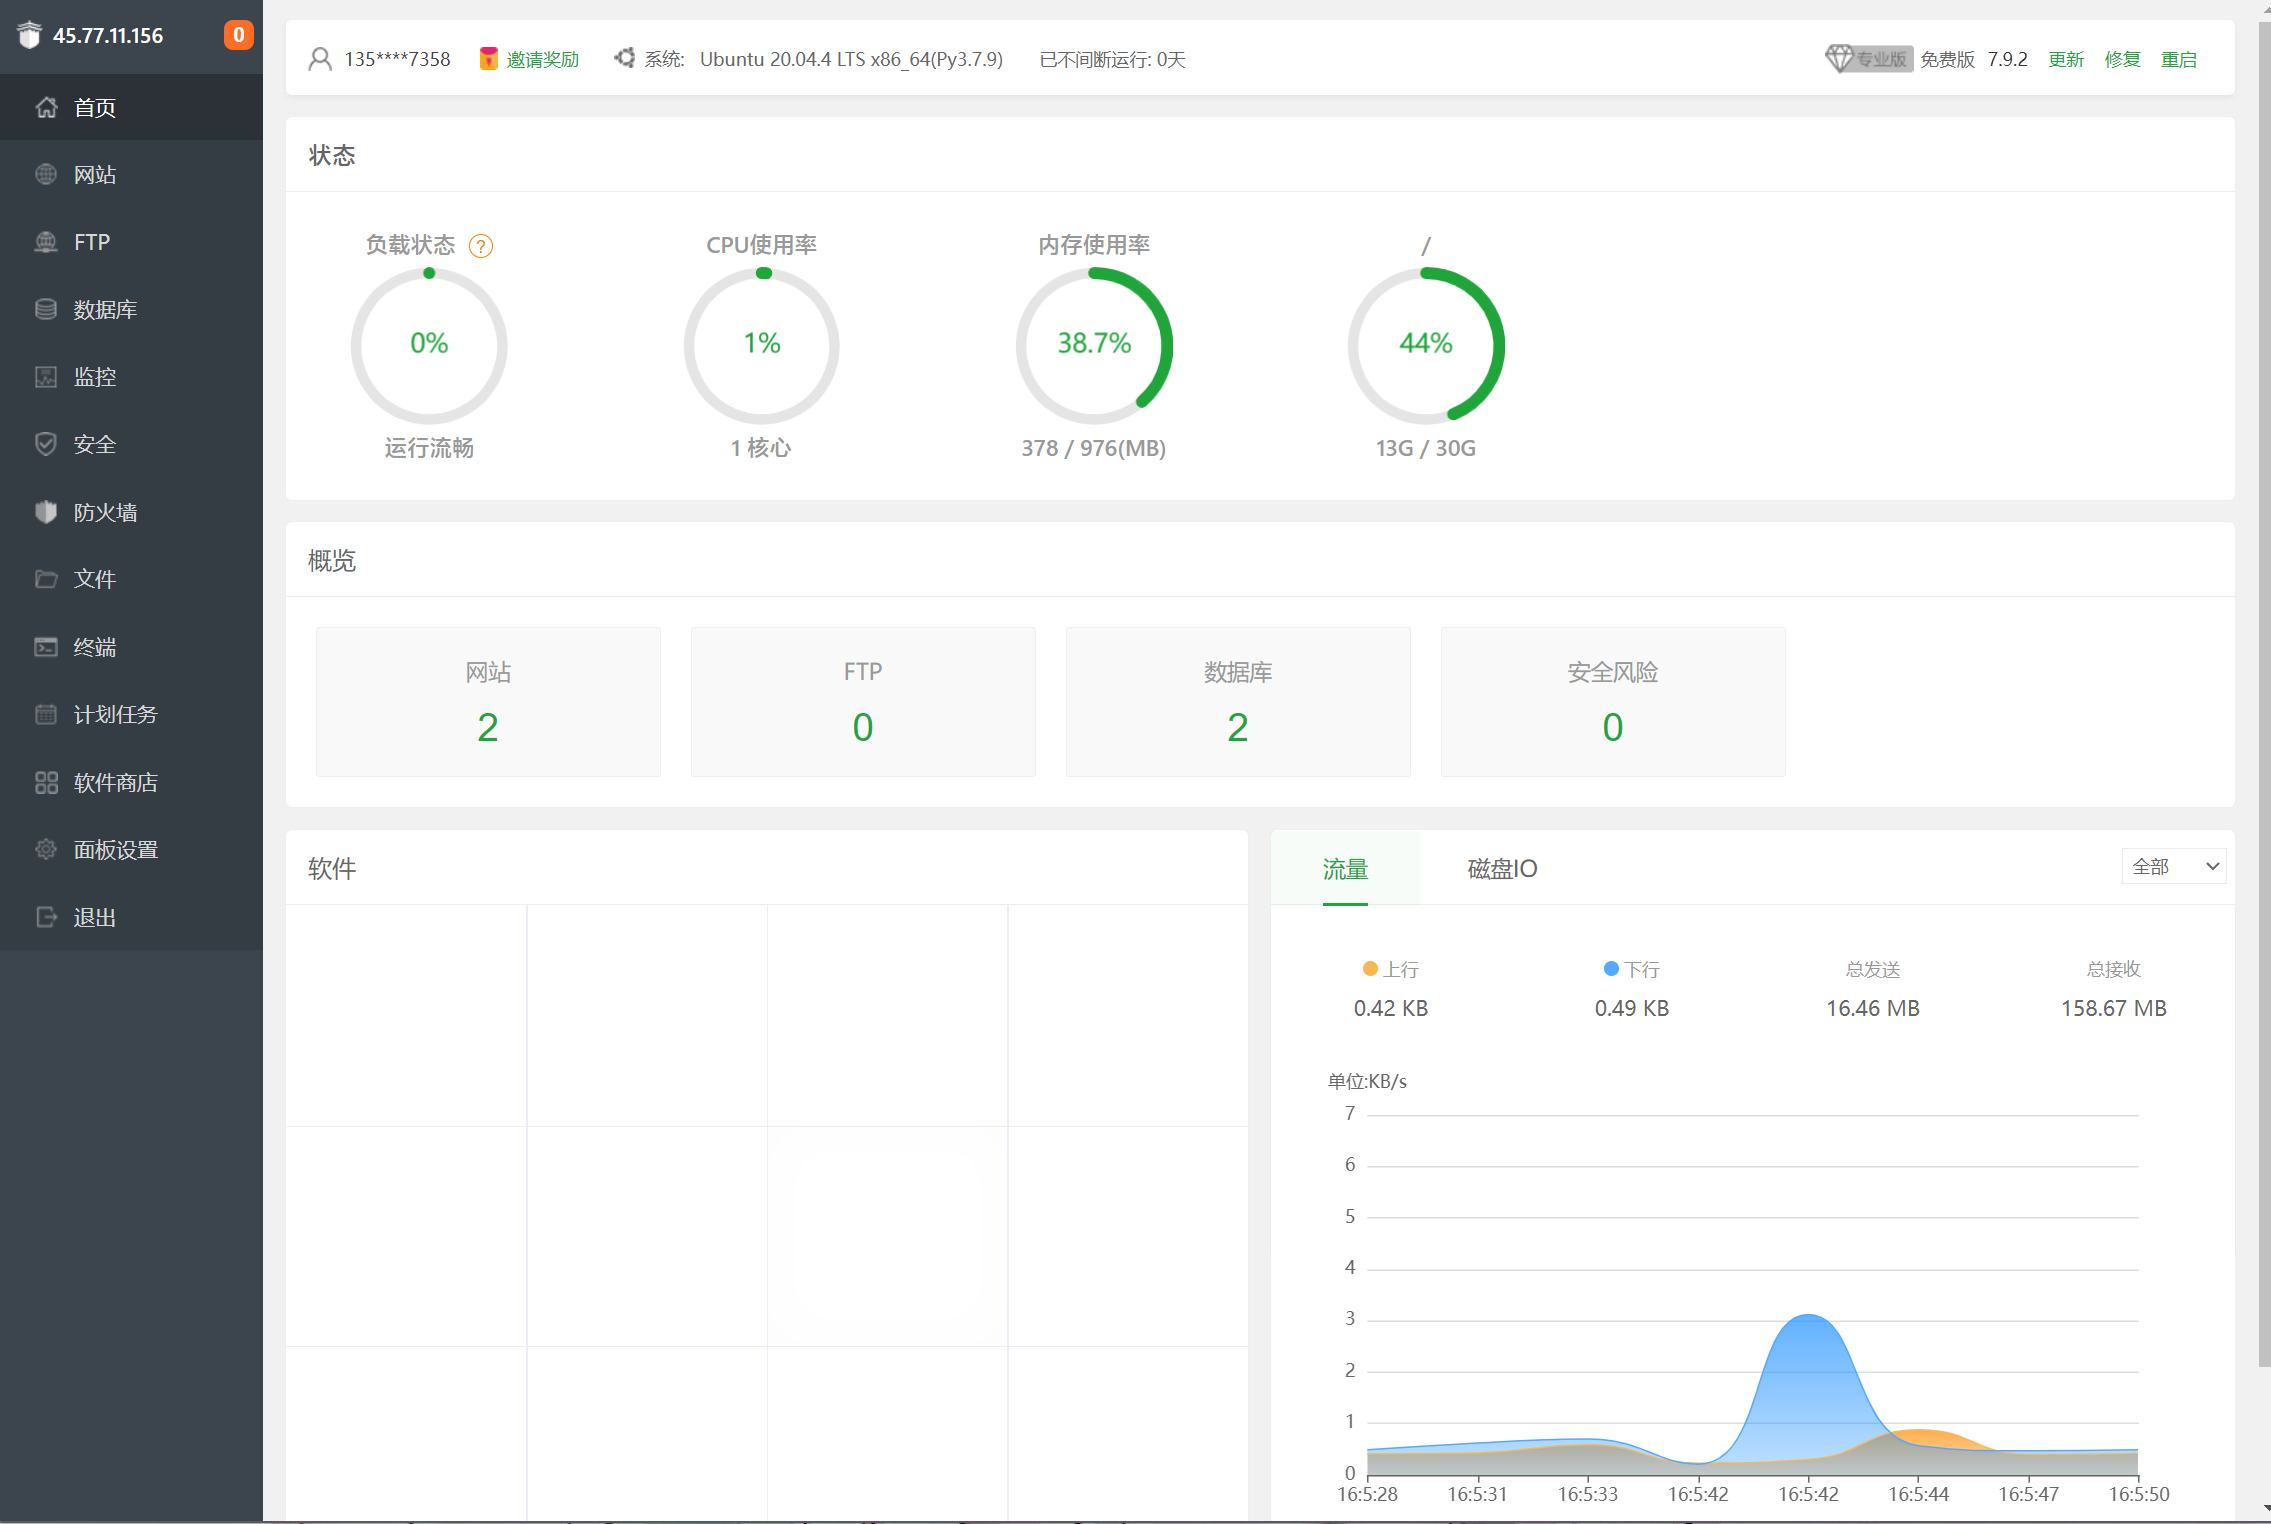Open the 安全风险 overview card

(1613, 702)
